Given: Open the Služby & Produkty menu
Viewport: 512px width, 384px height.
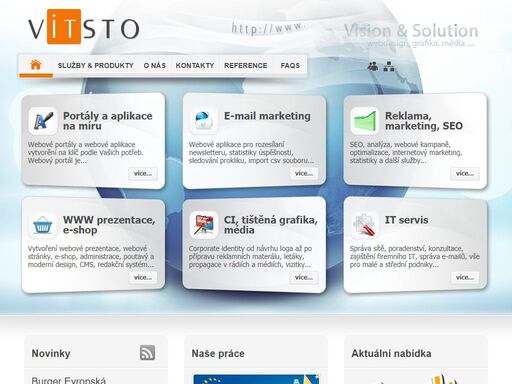Looking at the screenshot, I should (x=95, y=66).
